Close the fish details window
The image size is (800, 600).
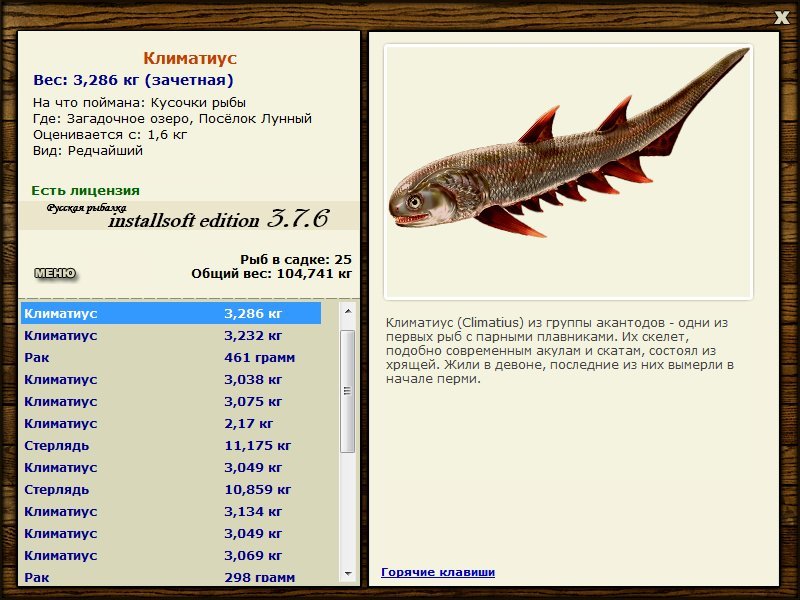[781, 18]
